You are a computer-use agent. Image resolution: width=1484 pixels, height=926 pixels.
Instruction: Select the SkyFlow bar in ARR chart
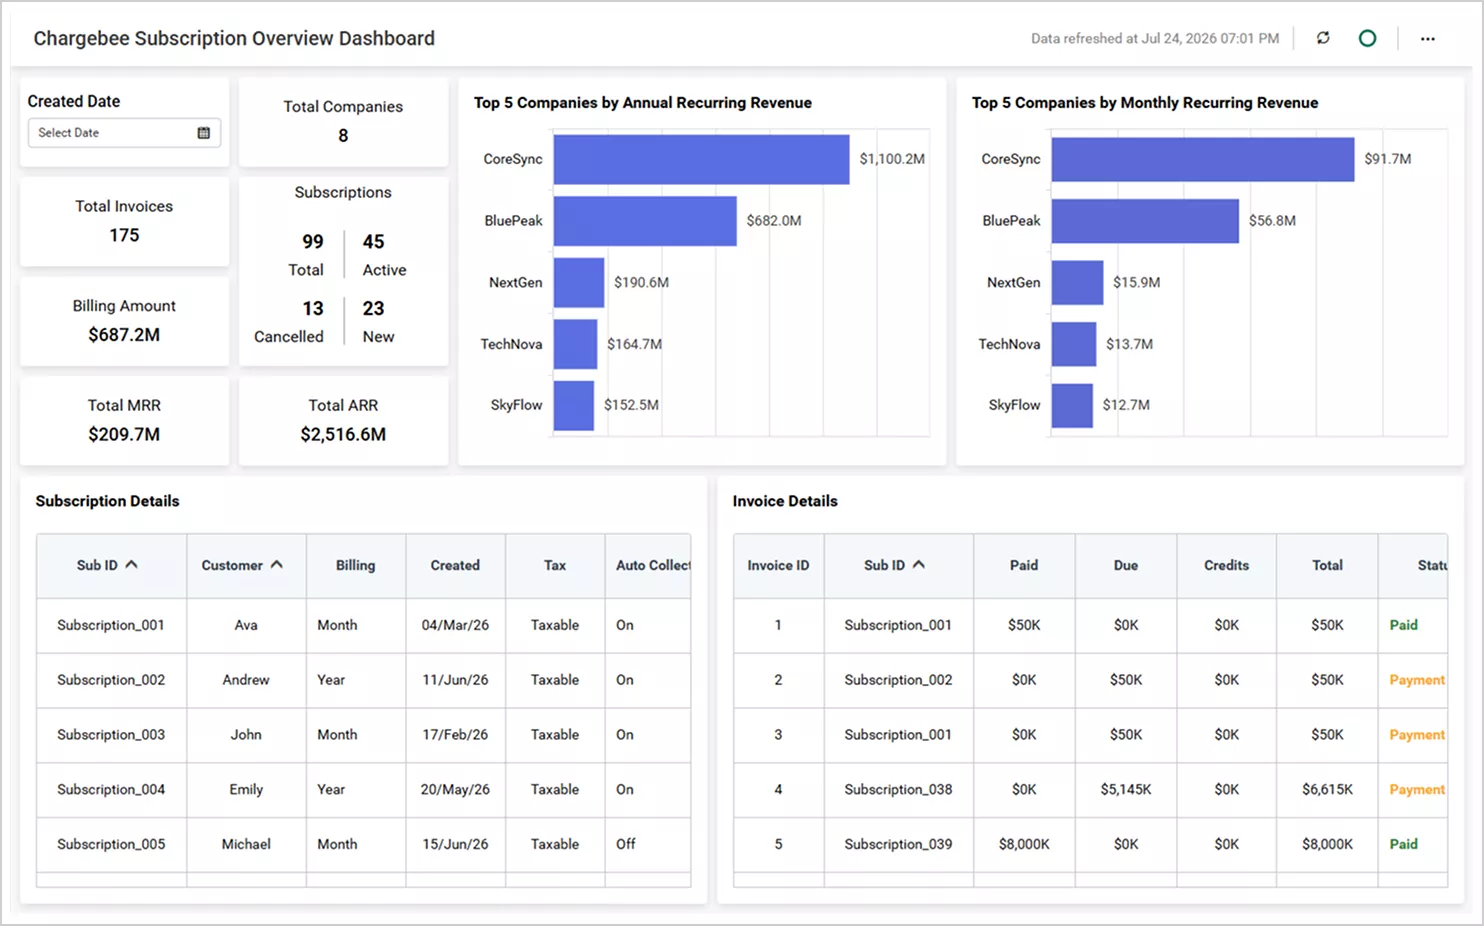574,405
